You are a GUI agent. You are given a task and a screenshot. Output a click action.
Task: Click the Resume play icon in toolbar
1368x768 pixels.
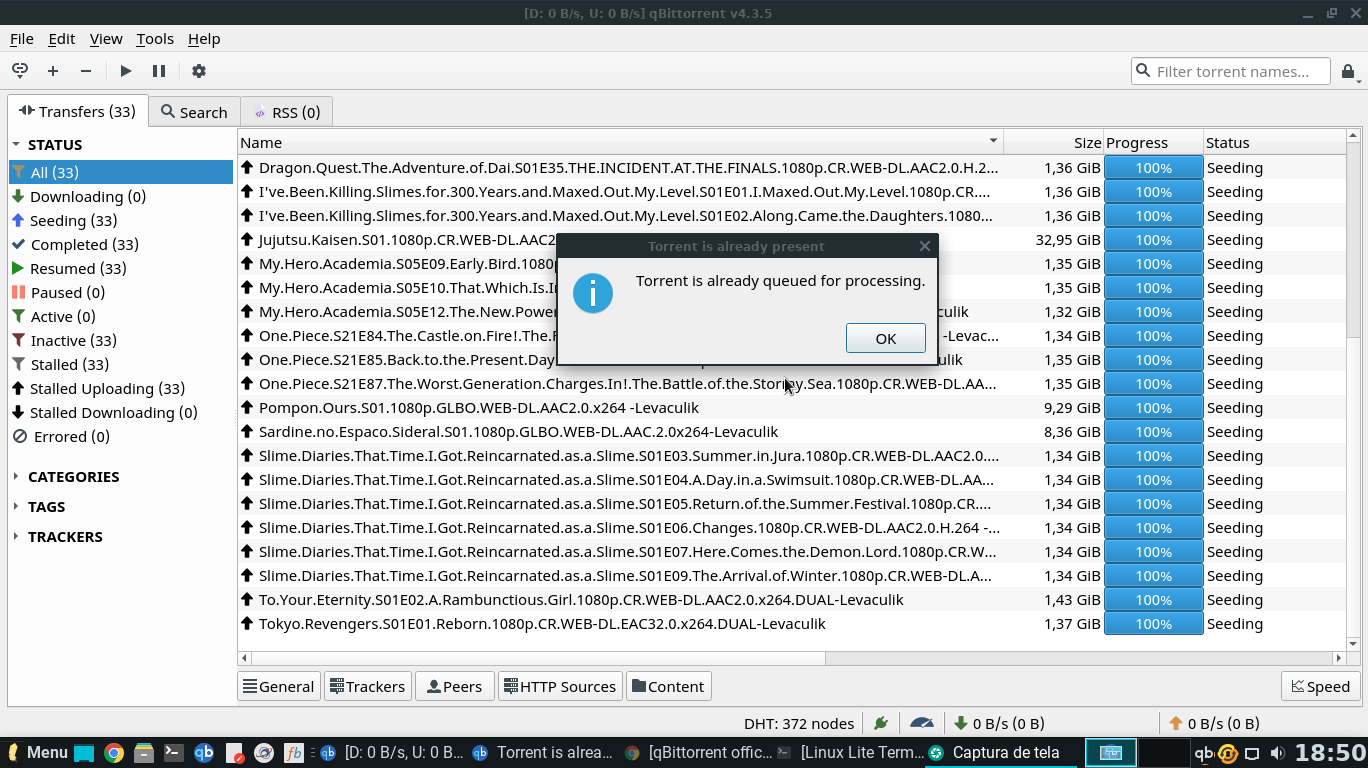pos(126,71)
